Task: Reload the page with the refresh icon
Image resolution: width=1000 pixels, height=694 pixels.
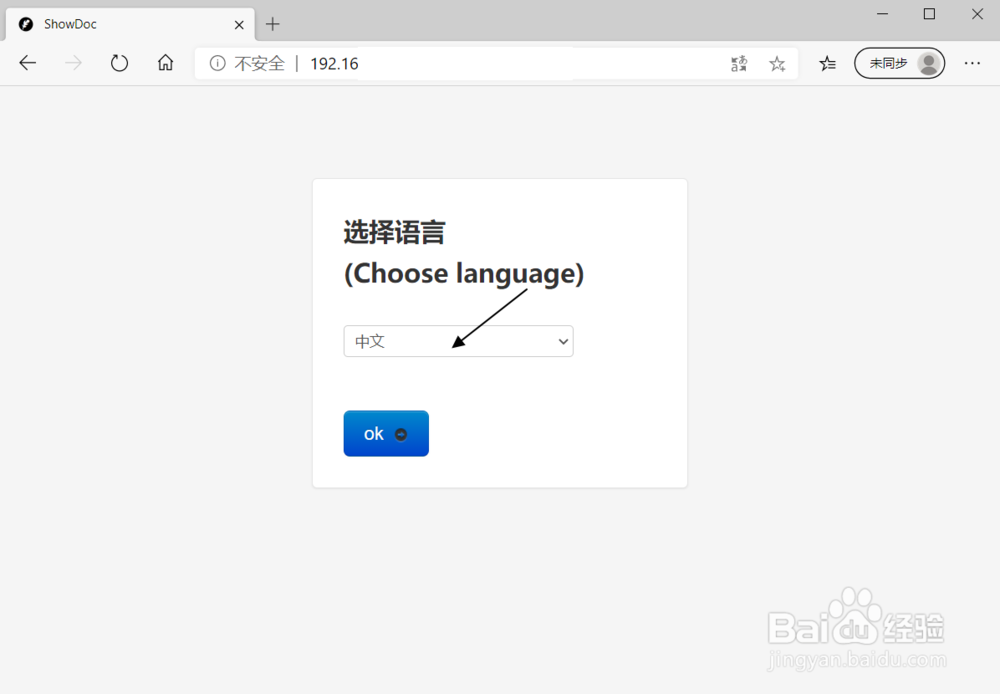Action: click(119, 63)
